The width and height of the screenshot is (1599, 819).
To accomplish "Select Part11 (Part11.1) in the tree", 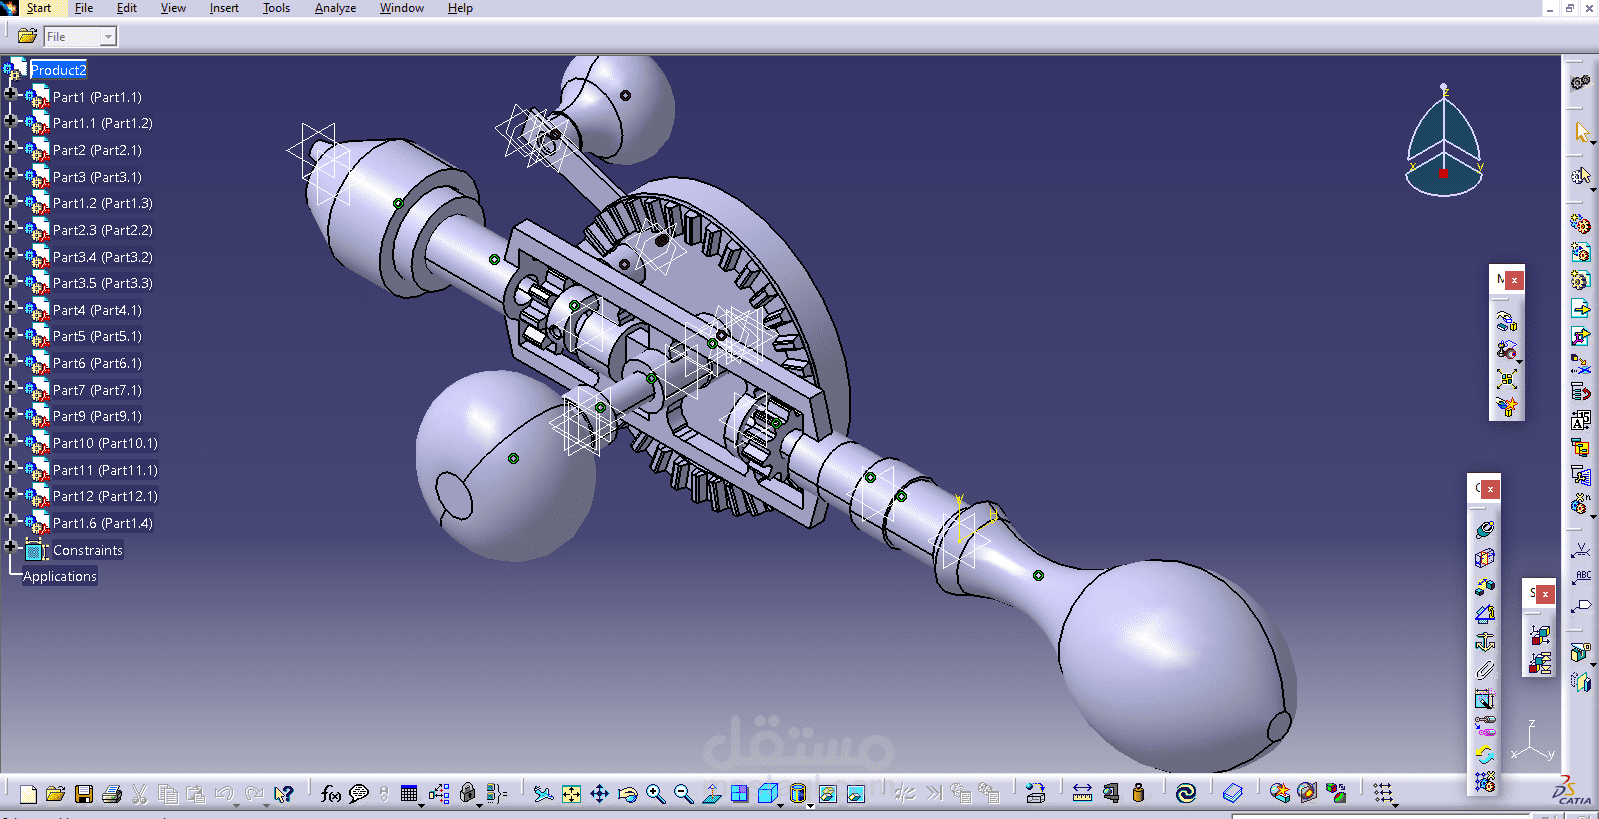I will [x=105, y=470].
